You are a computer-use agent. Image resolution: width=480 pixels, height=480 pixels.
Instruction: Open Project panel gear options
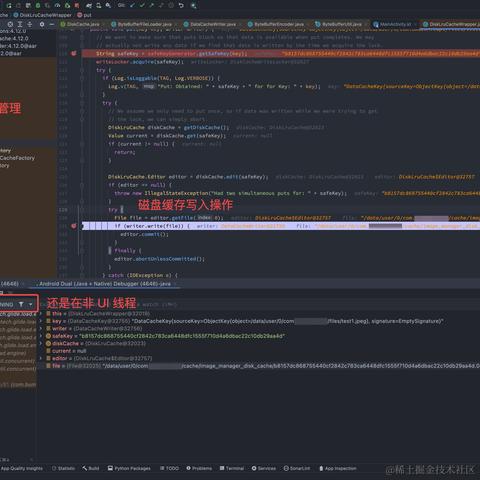(x=42, y=24)
